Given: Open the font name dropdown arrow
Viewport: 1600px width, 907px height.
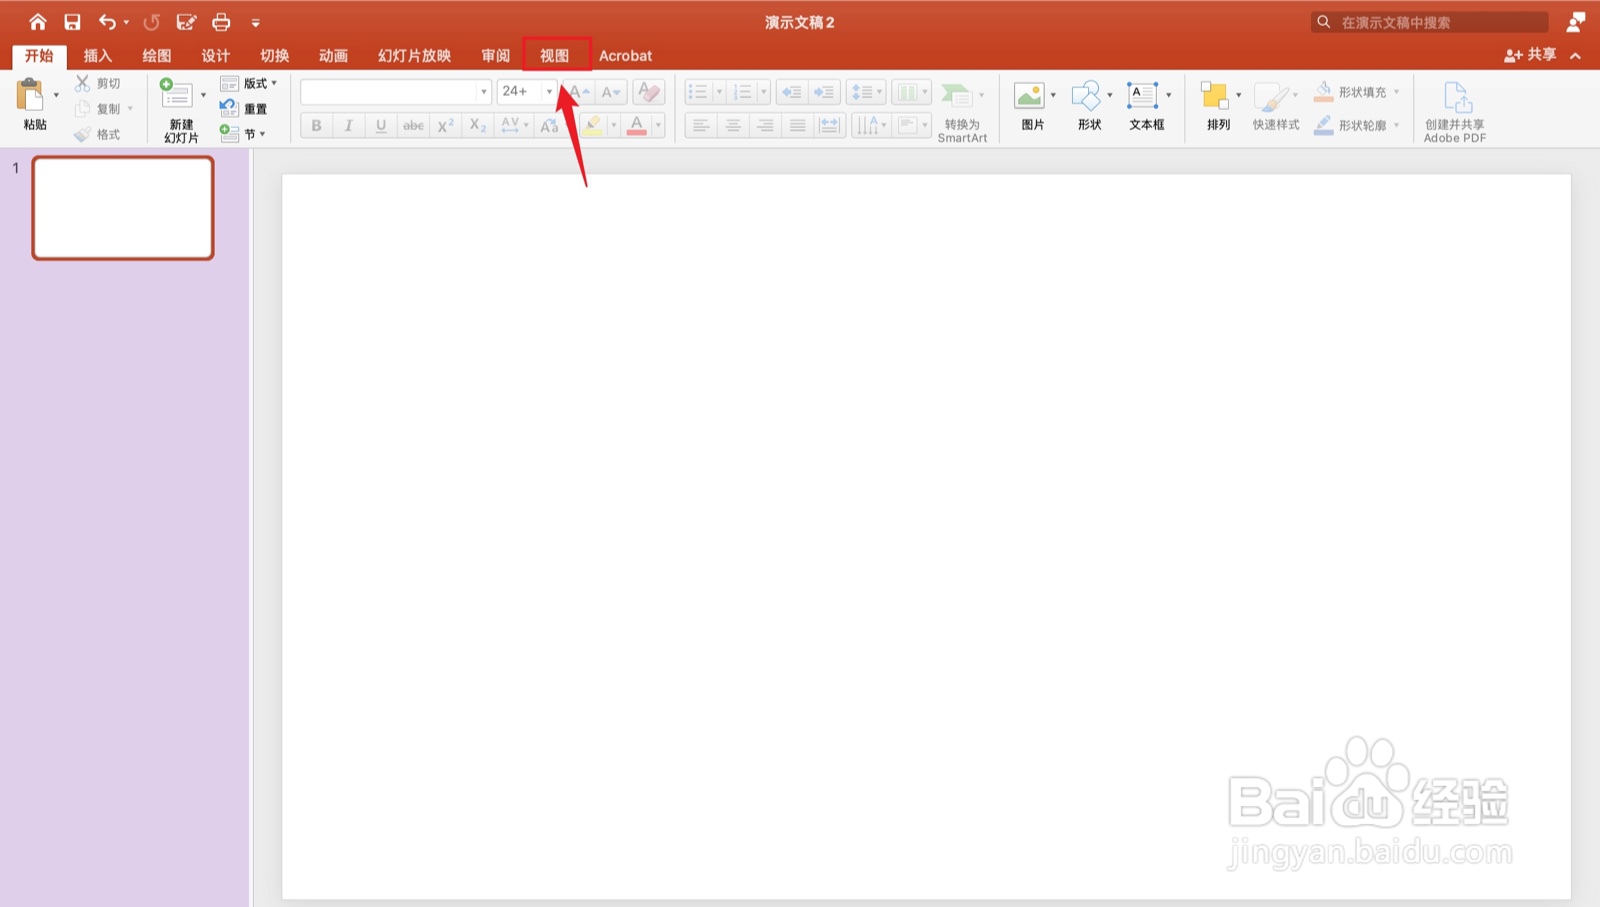Looking at the screenshot, I should pos(484,92).
